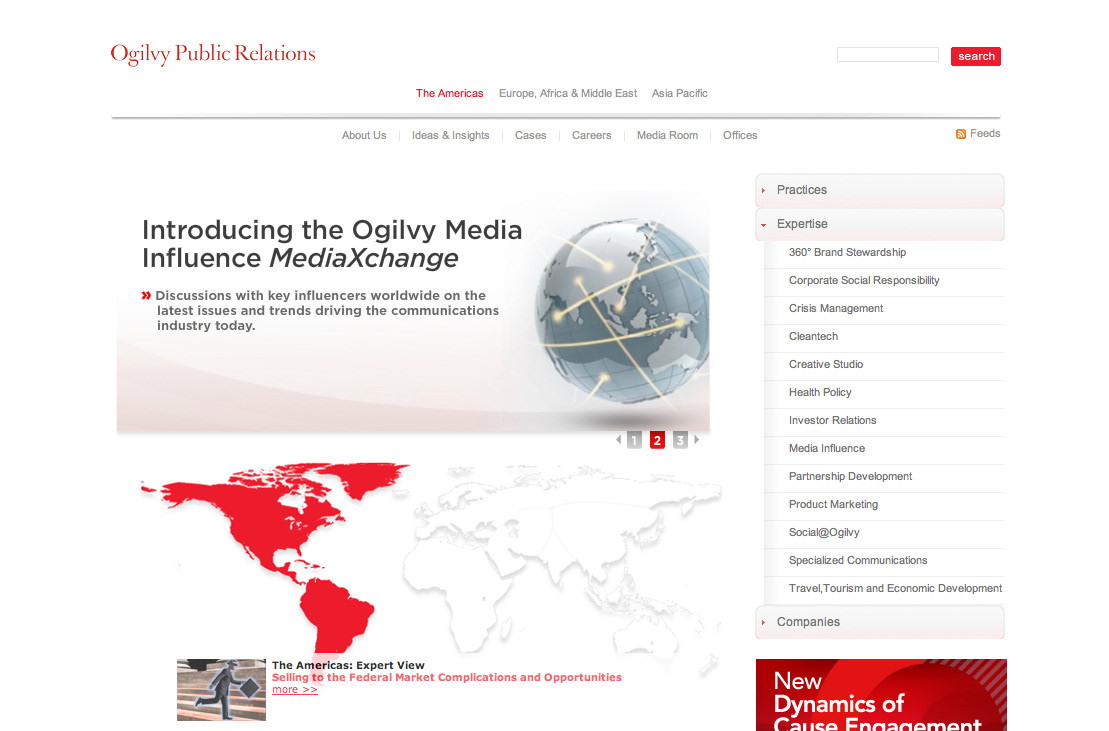The image size is (1109, 731).
Task: Open the Investor Relations link
Action: [x=832, y=421]
